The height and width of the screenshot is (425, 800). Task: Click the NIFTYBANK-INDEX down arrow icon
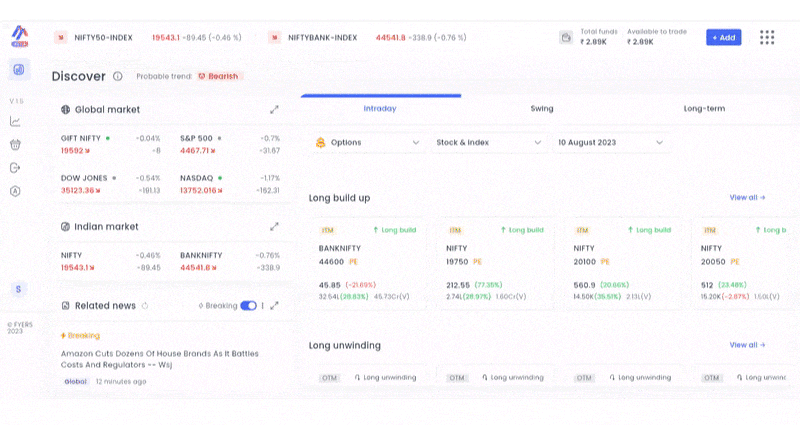[274, 37]
